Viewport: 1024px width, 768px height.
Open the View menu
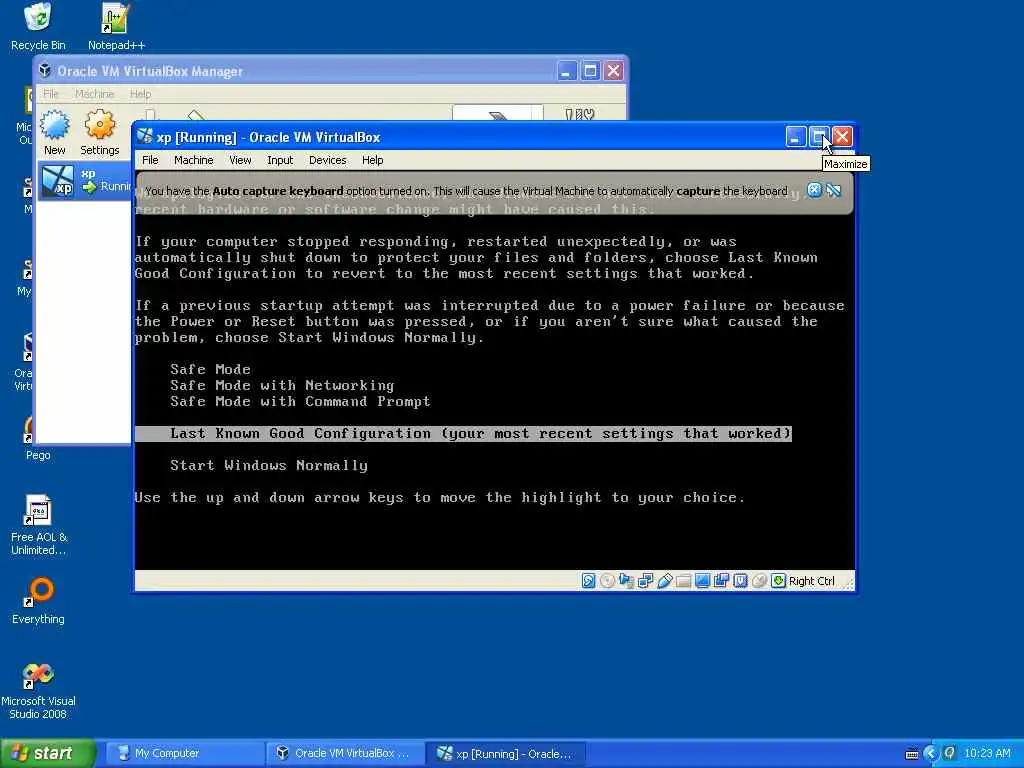point(240,160)
